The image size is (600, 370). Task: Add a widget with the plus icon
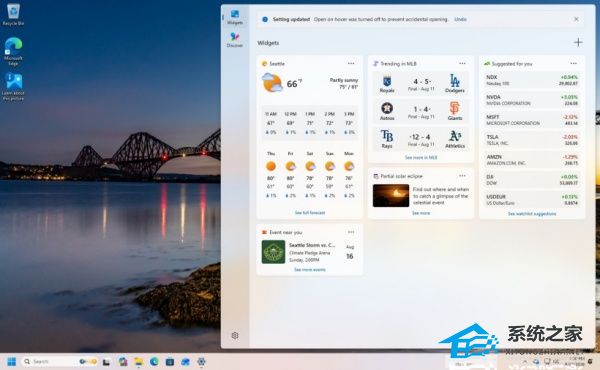pyautogui.click(x=578, y=42)
